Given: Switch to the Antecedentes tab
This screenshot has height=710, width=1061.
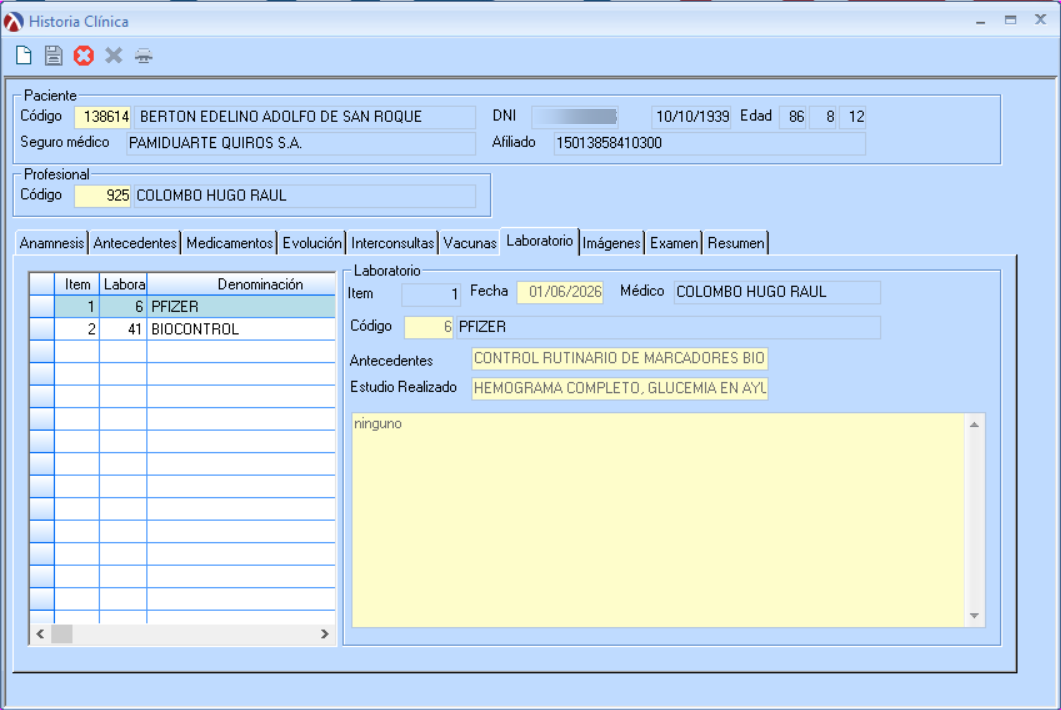Looking at the screenshot, I should 135,243.
